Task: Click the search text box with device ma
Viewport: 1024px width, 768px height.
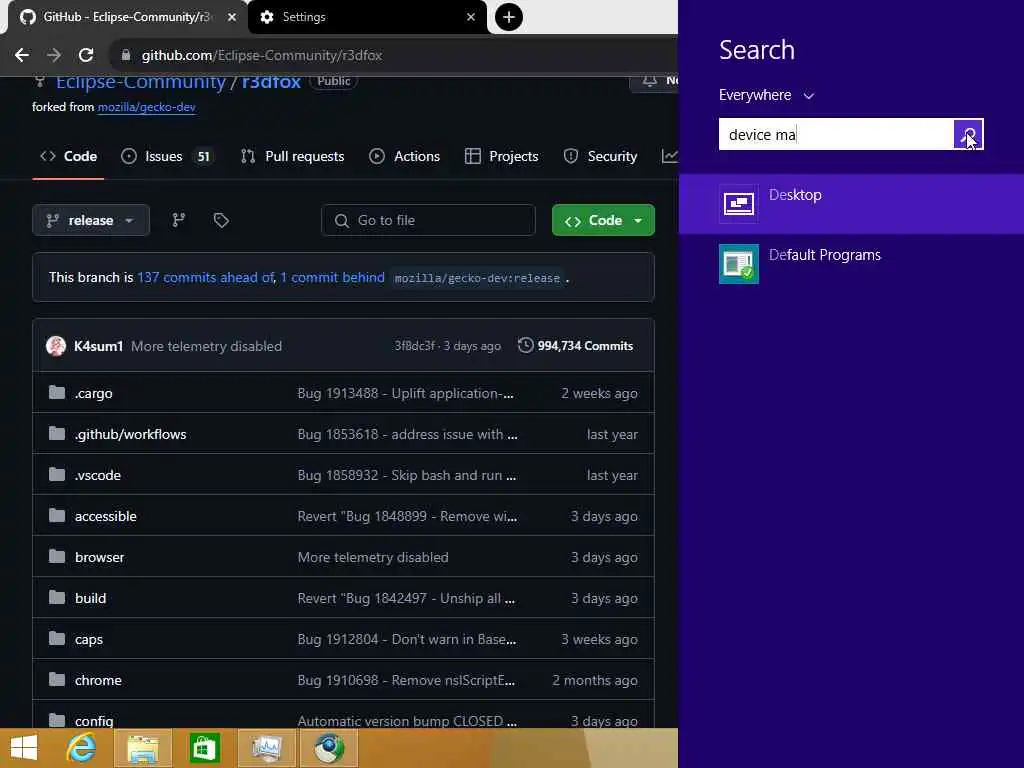Action: point(836,135)
